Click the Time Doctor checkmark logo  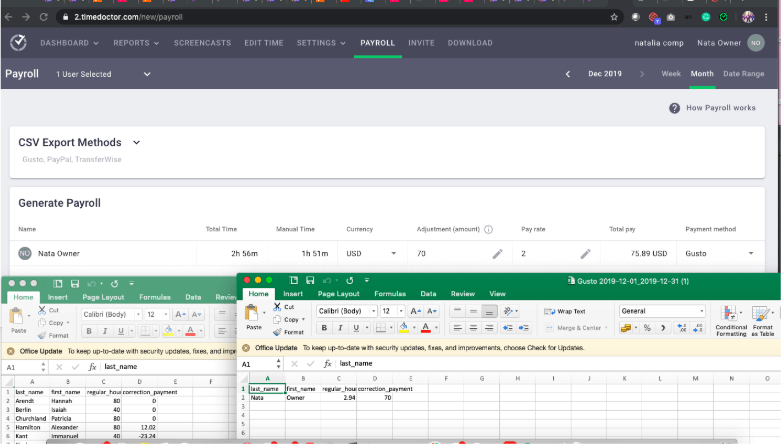(18, 43)
